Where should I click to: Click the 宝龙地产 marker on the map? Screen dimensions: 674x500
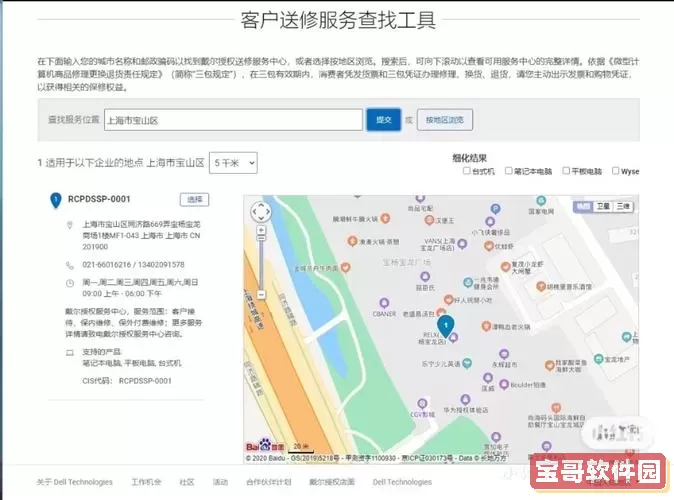pos(598,359)
